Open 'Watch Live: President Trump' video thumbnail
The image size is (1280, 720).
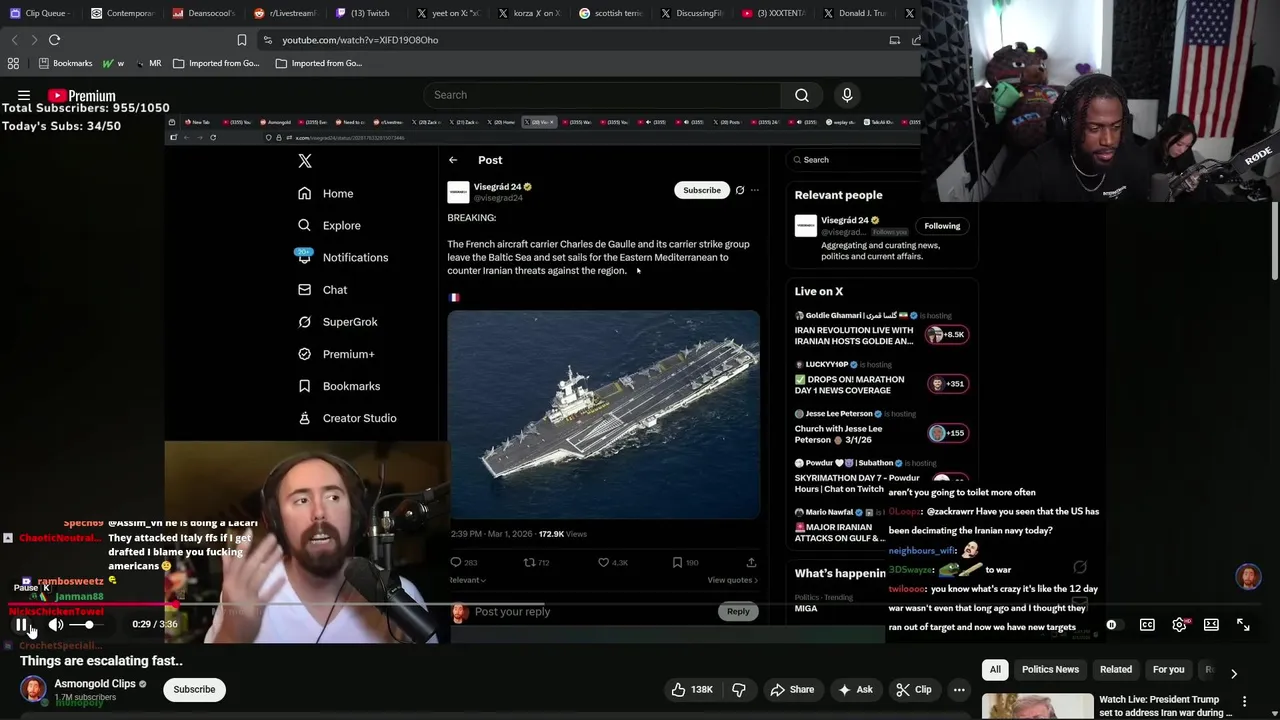coord(1037,706)
